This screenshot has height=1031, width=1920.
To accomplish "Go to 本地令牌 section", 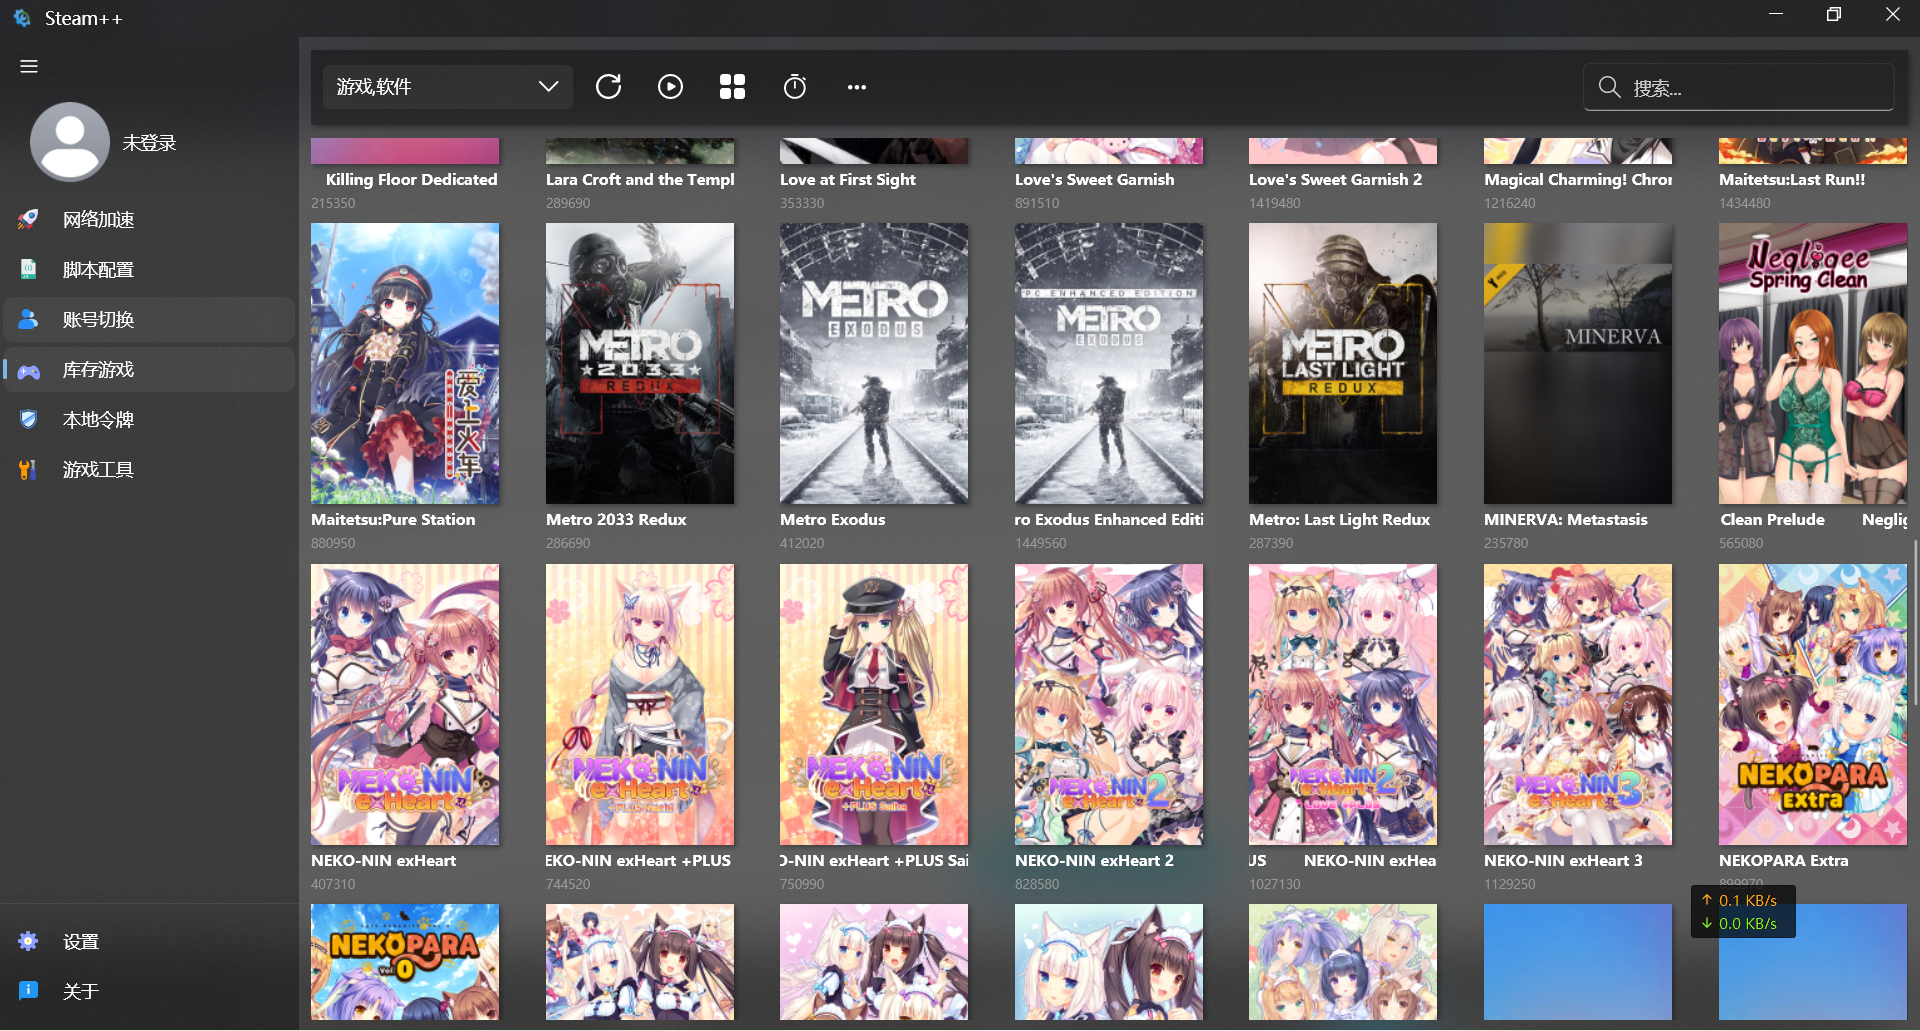I will coord(98,420).
